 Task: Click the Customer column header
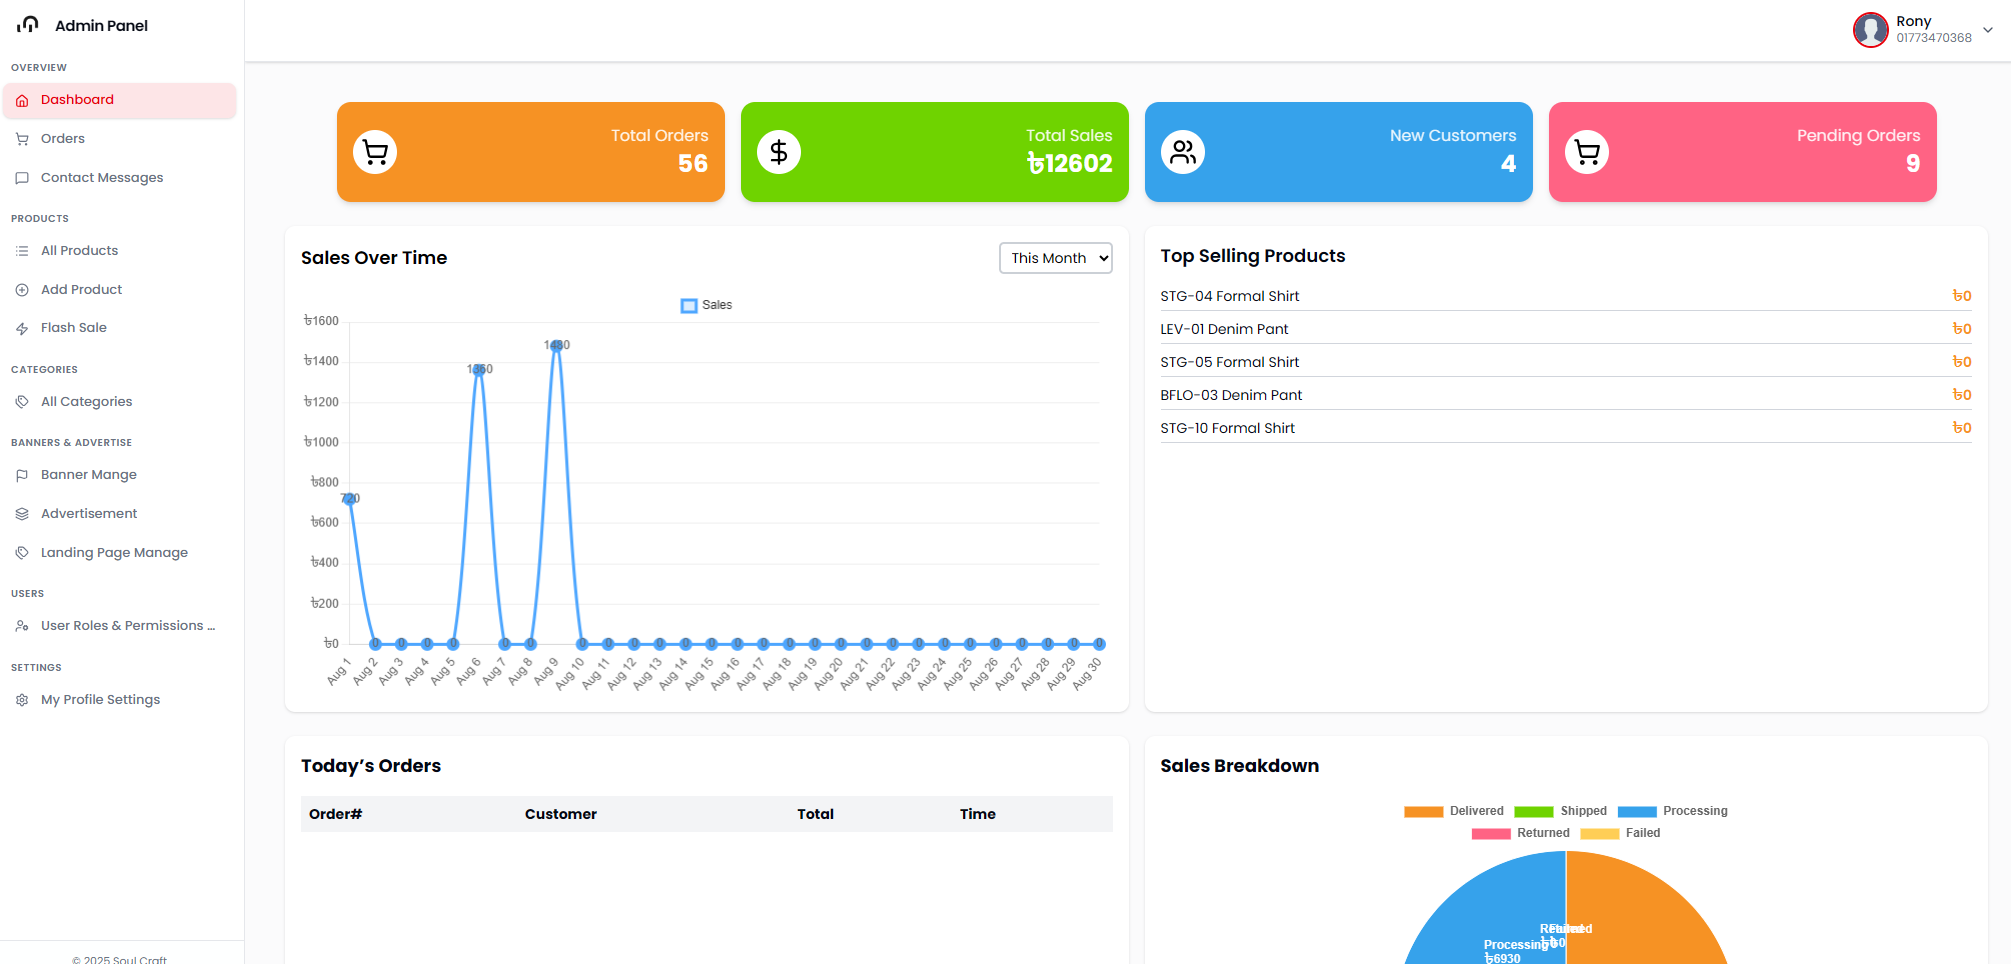click(x=561, y=814)
